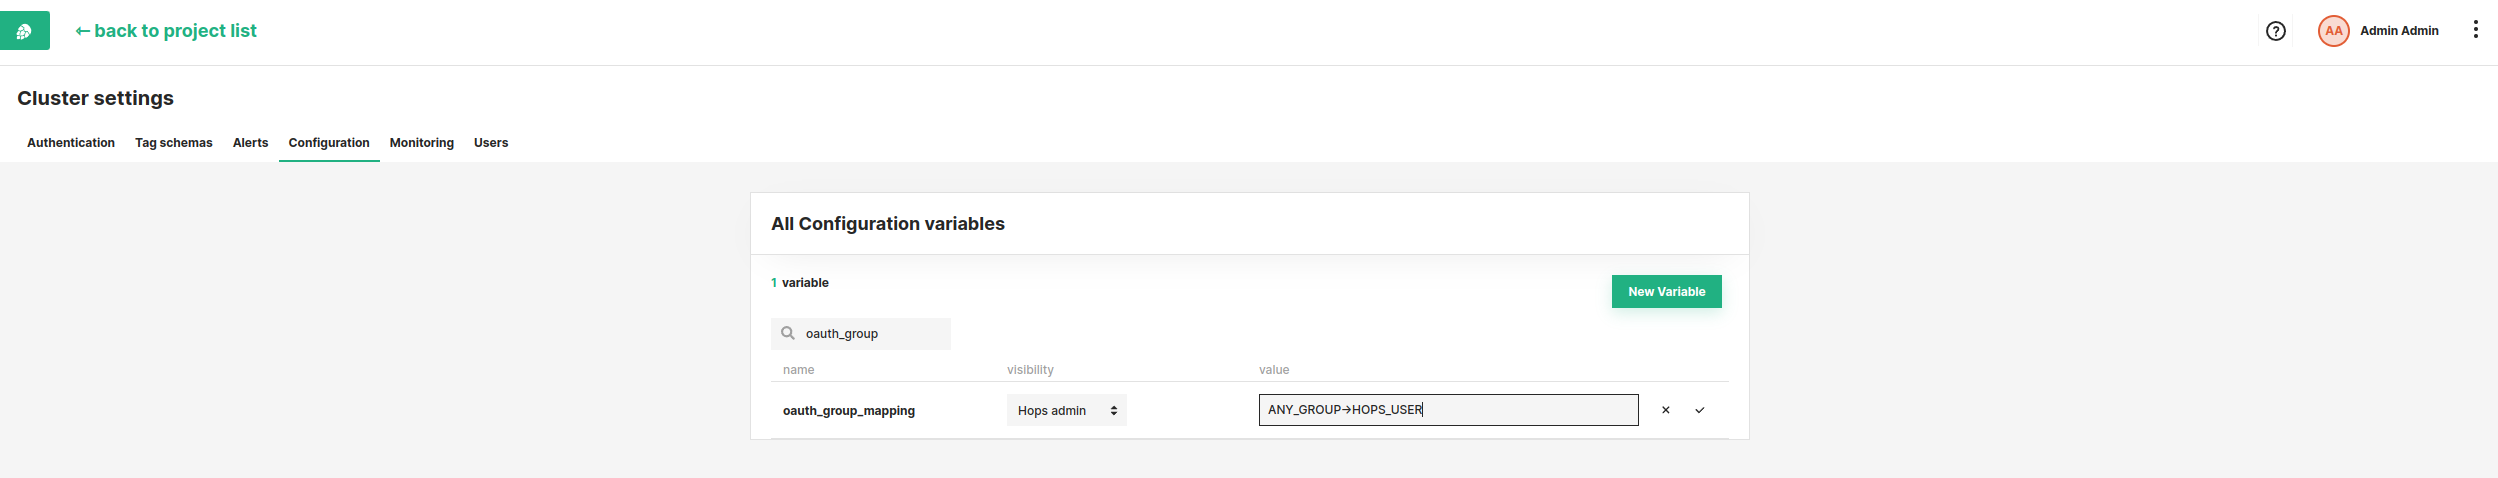2498x478 pixels.
Task: Confirm the value with the checkmark icon
Action: (x=1699, y=410)
